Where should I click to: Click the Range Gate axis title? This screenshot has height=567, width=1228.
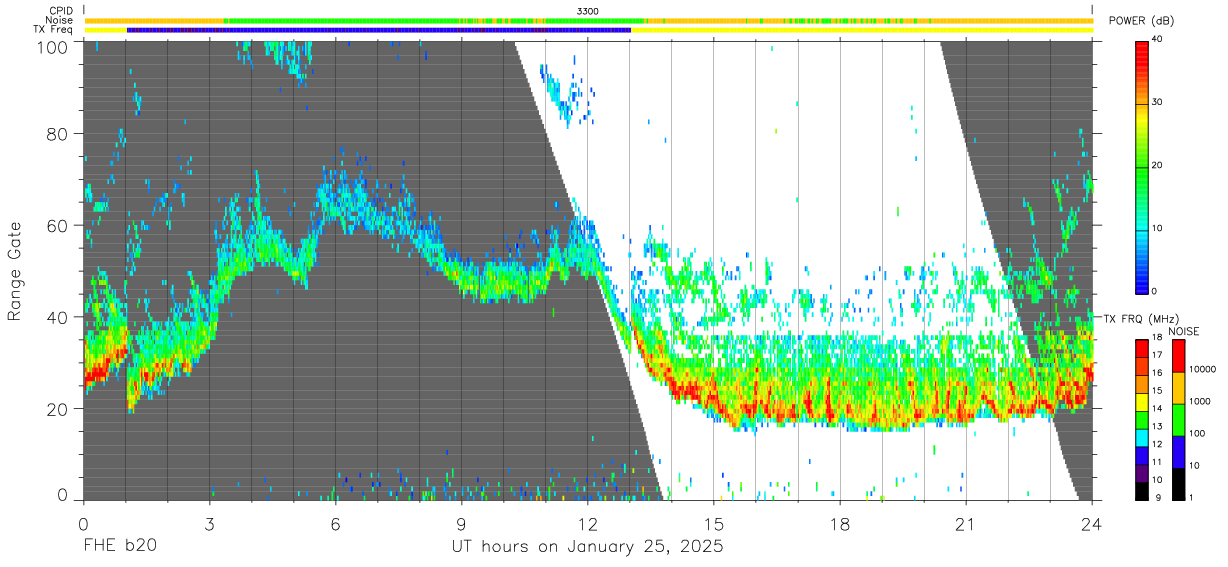pyautogui.click(x=15, y=272)
